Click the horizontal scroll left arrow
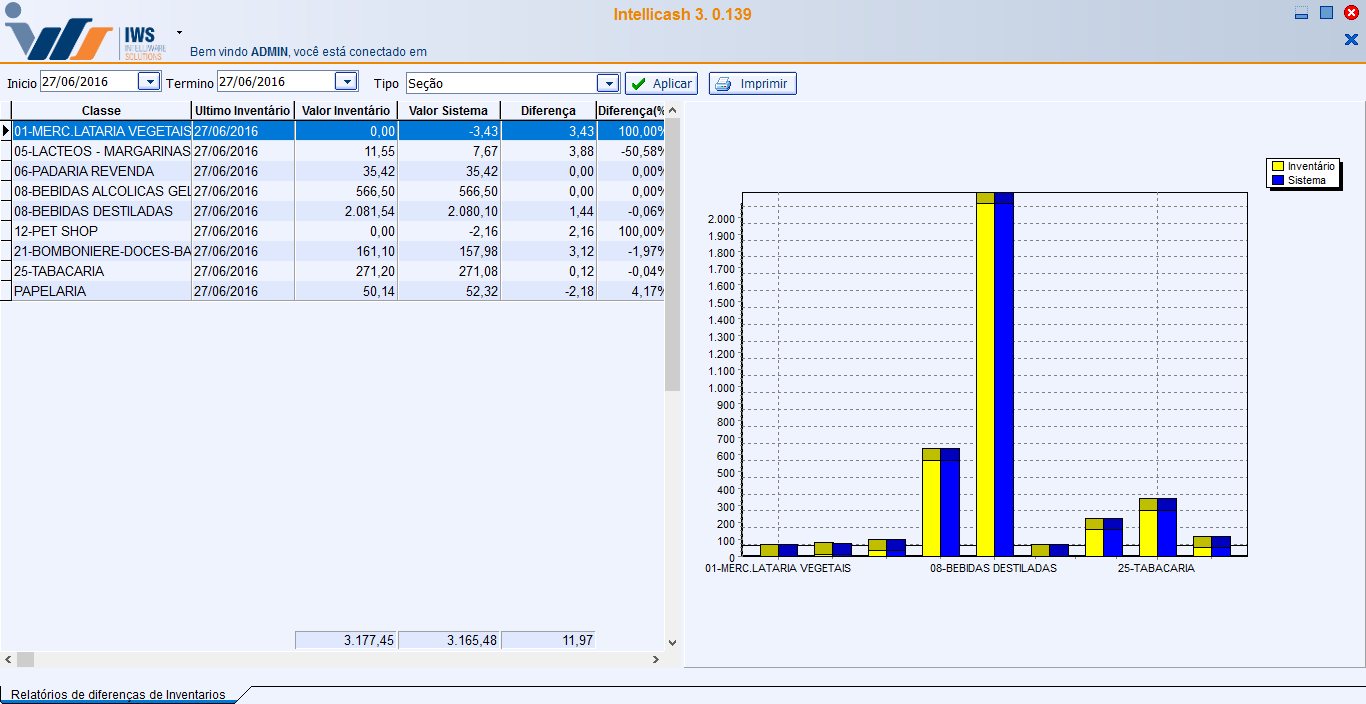Image resolution: width=1366 pixels, height=704 pixels. pyautogui.click(x=8, y=659)
